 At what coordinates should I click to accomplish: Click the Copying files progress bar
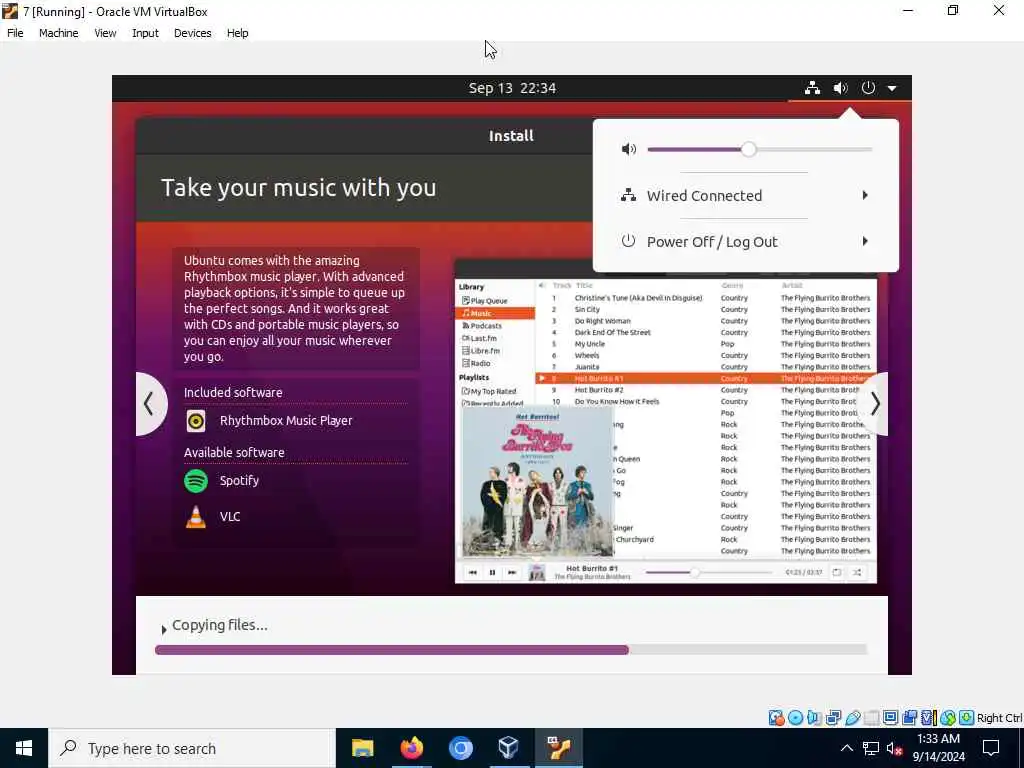click(511, 650)
